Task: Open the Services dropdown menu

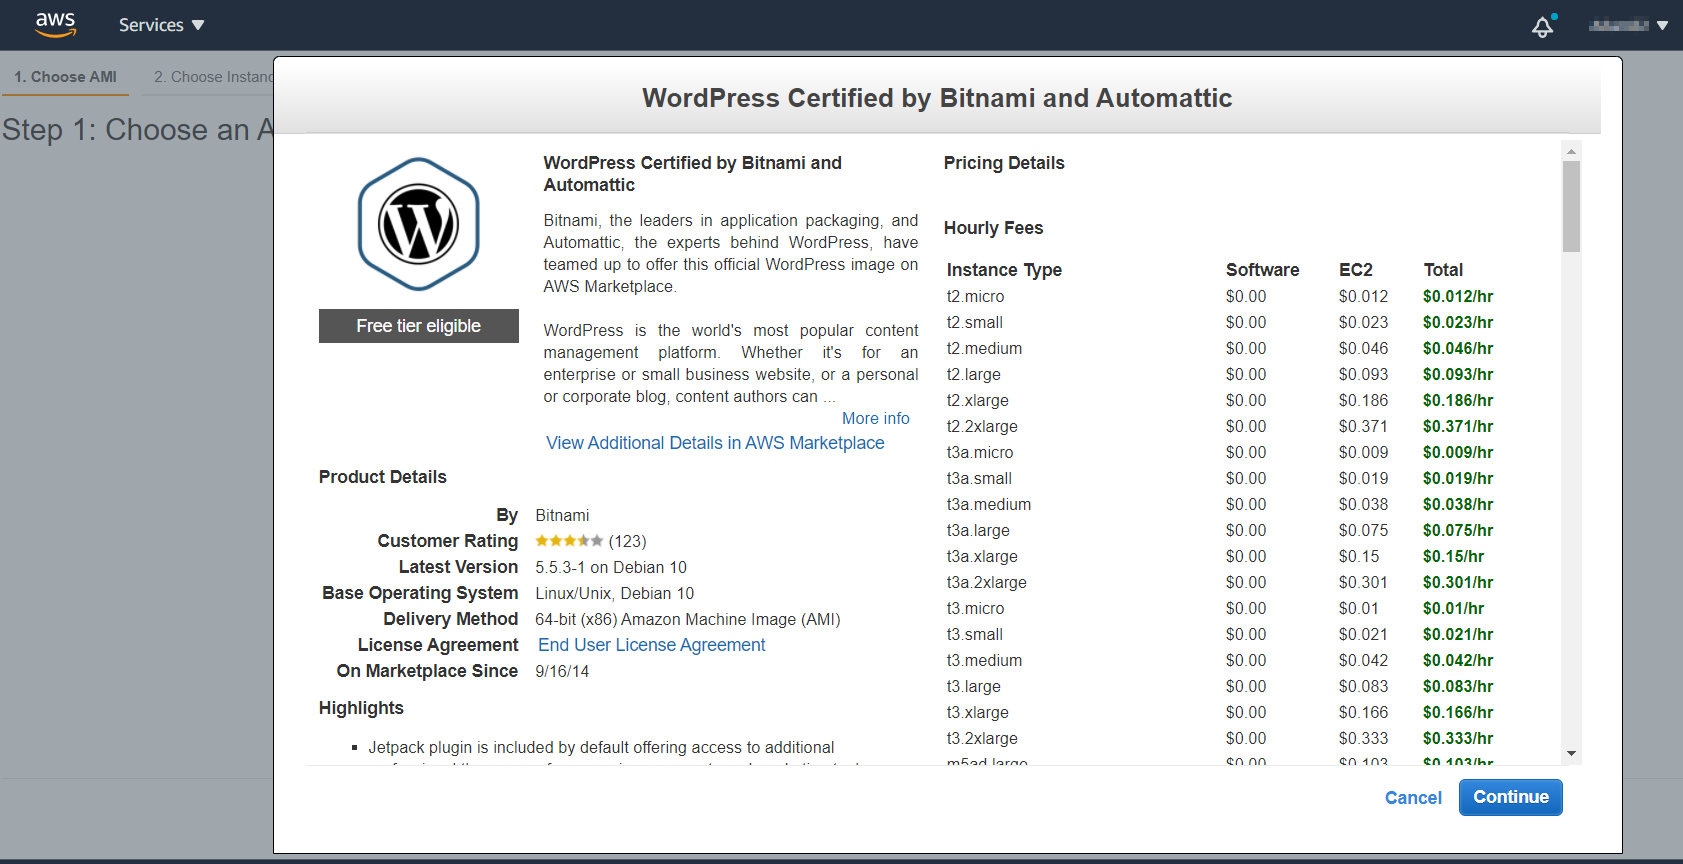Action: tap(161, 25)
